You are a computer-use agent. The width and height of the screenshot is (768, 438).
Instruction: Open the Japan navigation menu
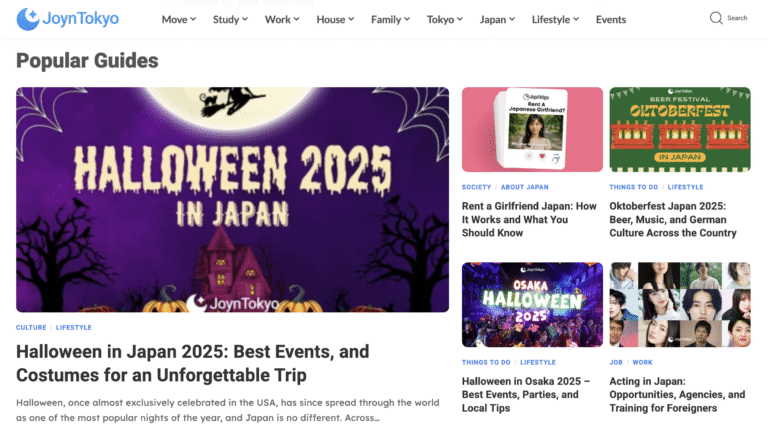point(497,19)
